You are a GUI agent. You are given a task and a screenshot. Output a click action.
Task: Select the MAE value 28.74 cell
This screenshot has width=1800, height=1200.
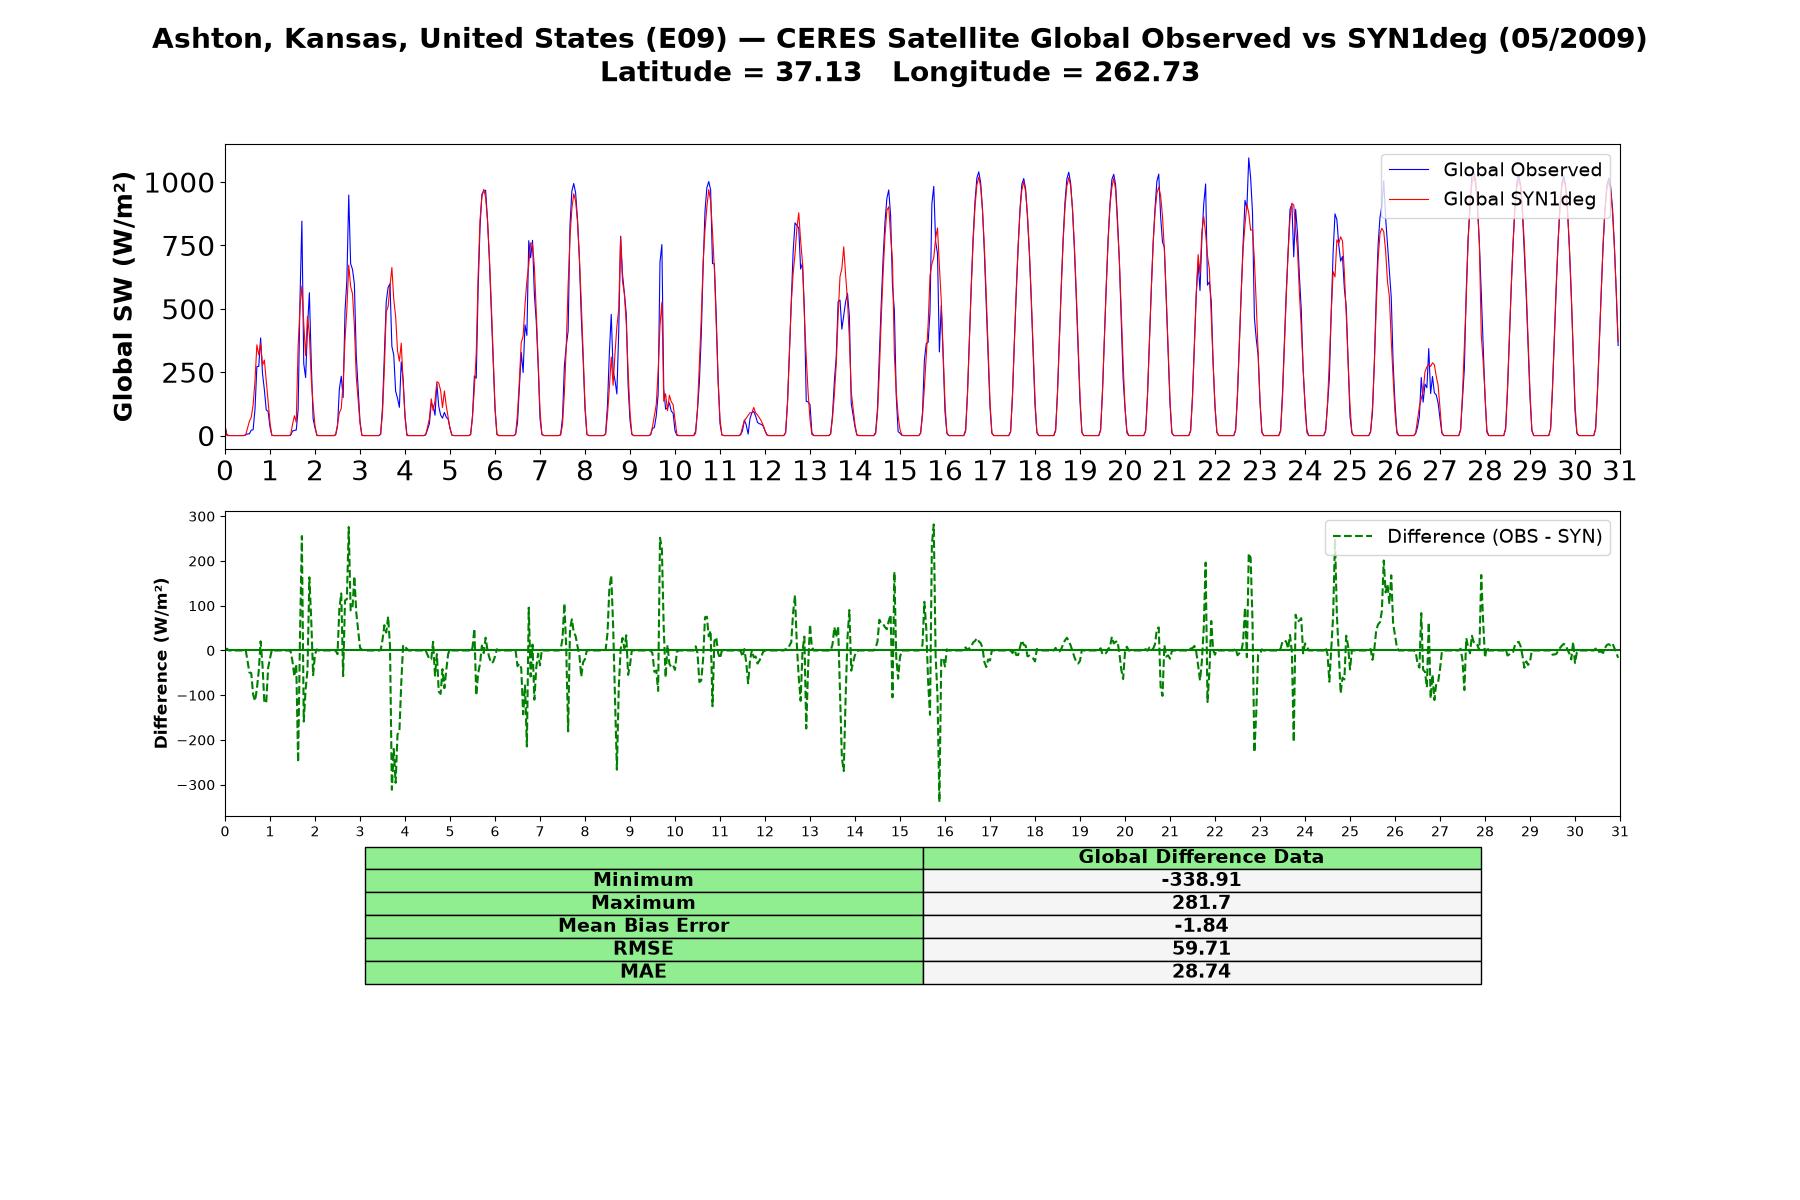1202,972
